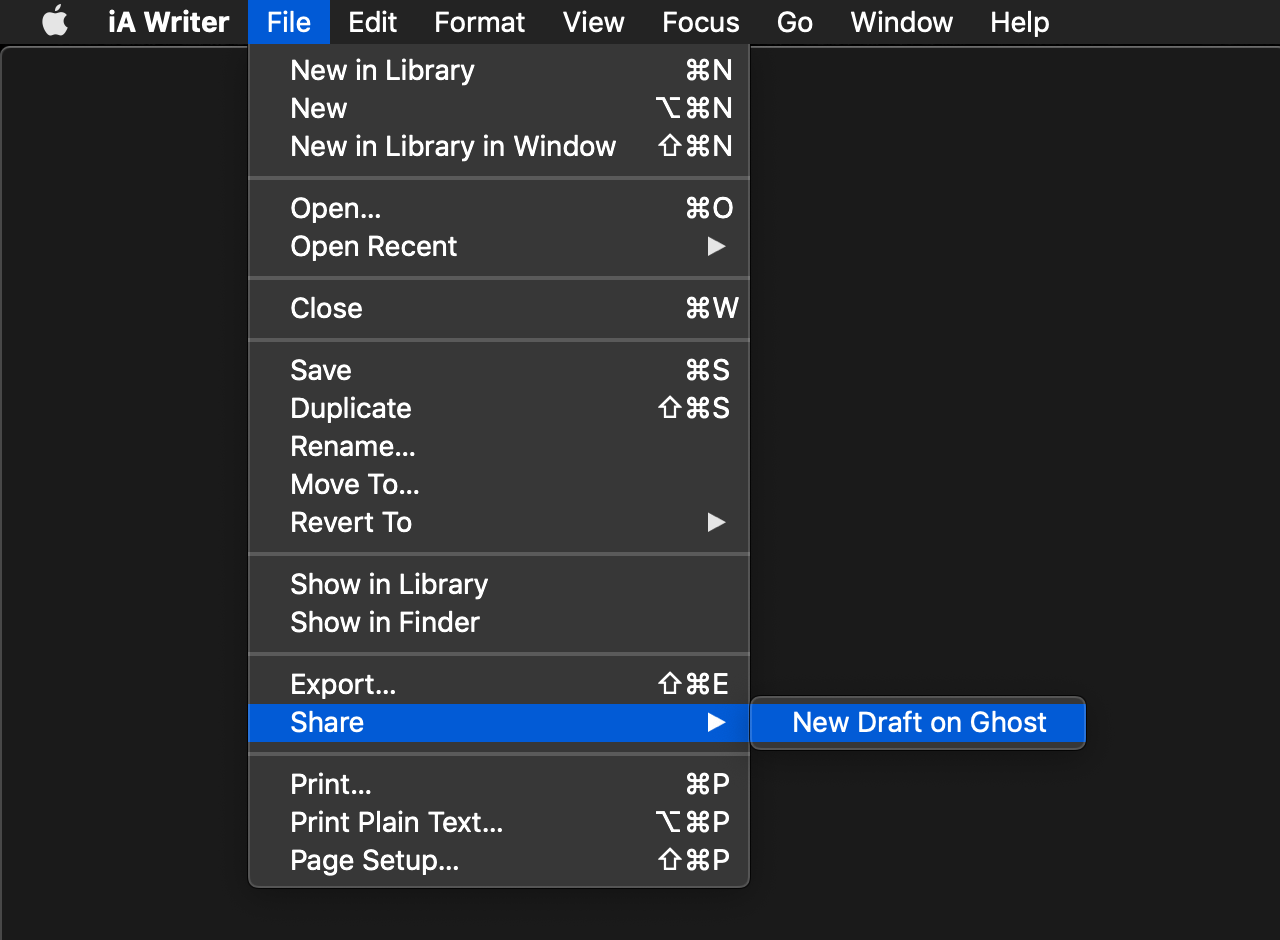Open the Format menu in menu bar
This screenshot has height=940, width=1280.
tap(479, 22)
